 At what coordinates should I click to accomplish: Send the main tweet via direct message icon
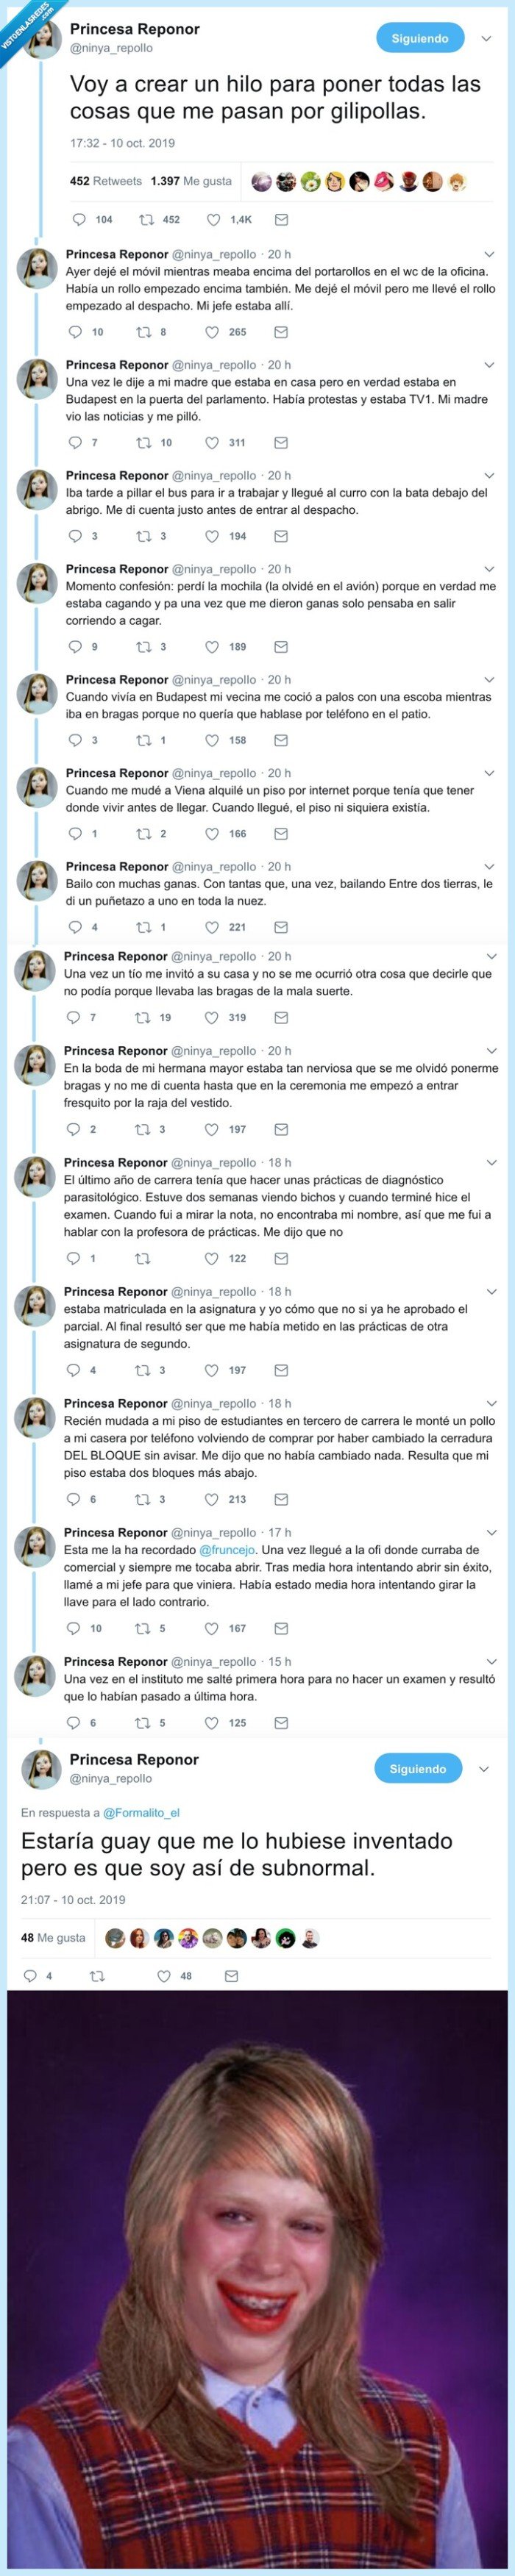(281, 219)
